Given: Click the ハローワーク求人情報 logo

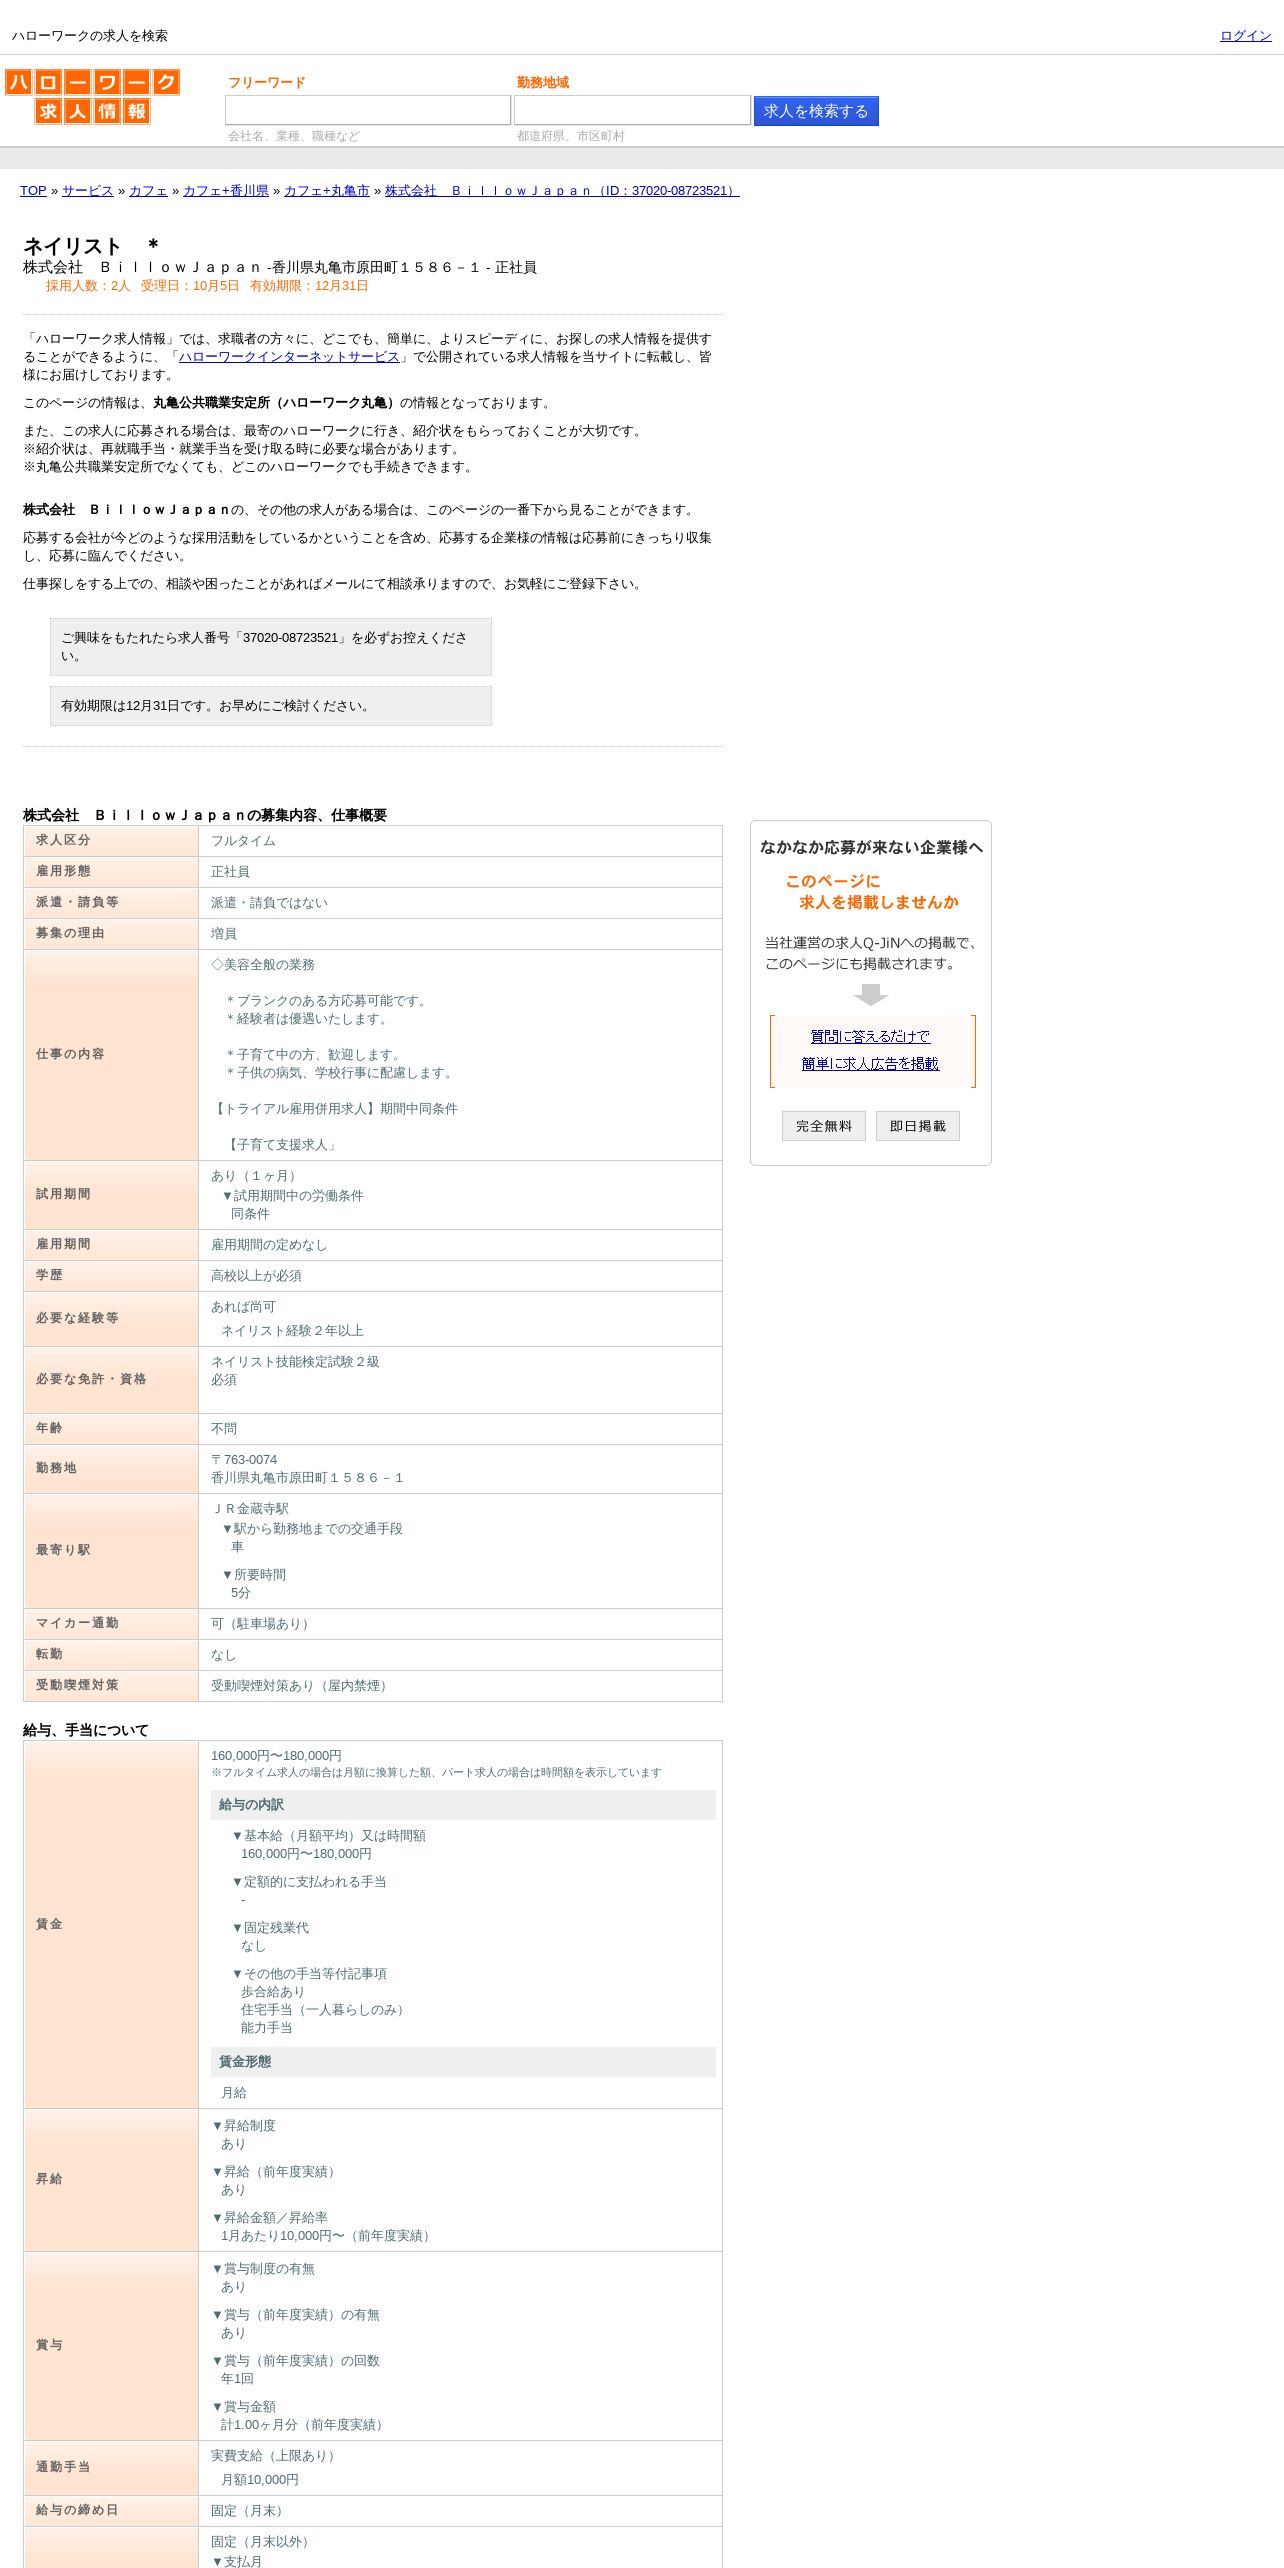Looking at the screenshot, I should 92,96.
